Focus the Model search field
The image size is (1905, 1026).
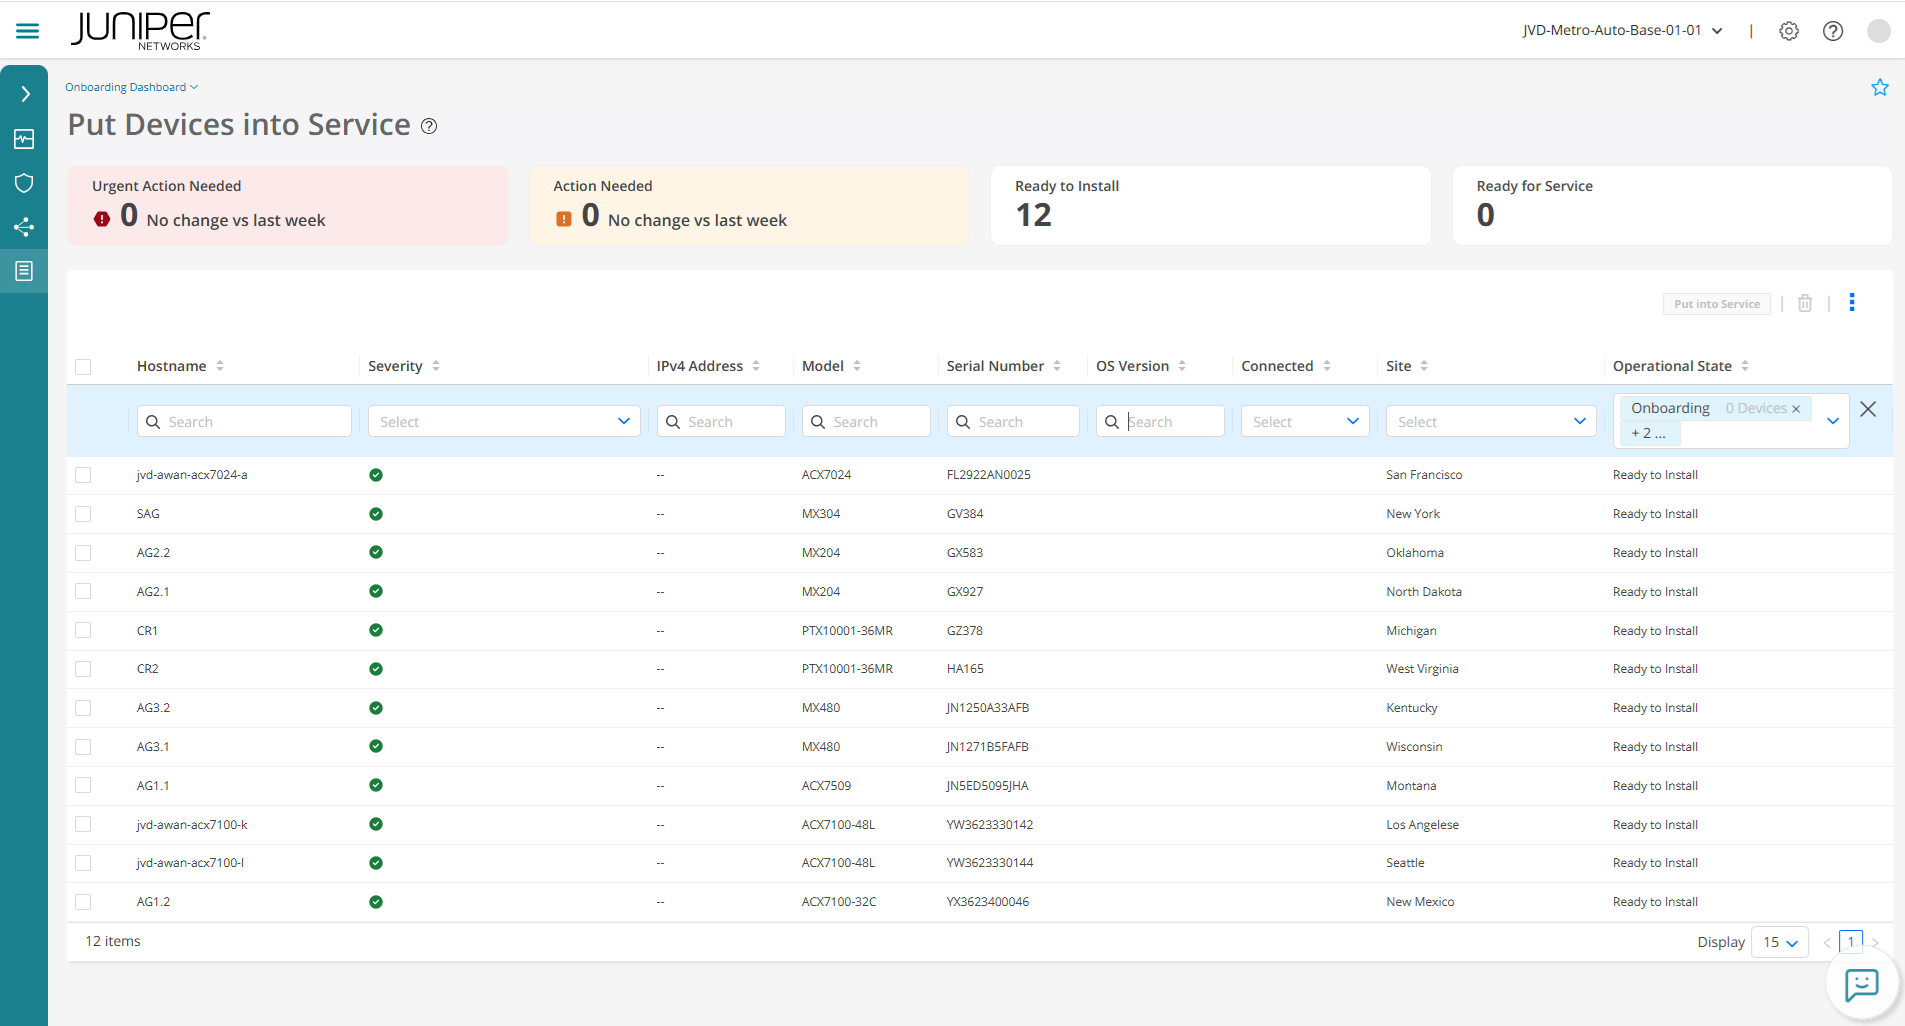866,421
